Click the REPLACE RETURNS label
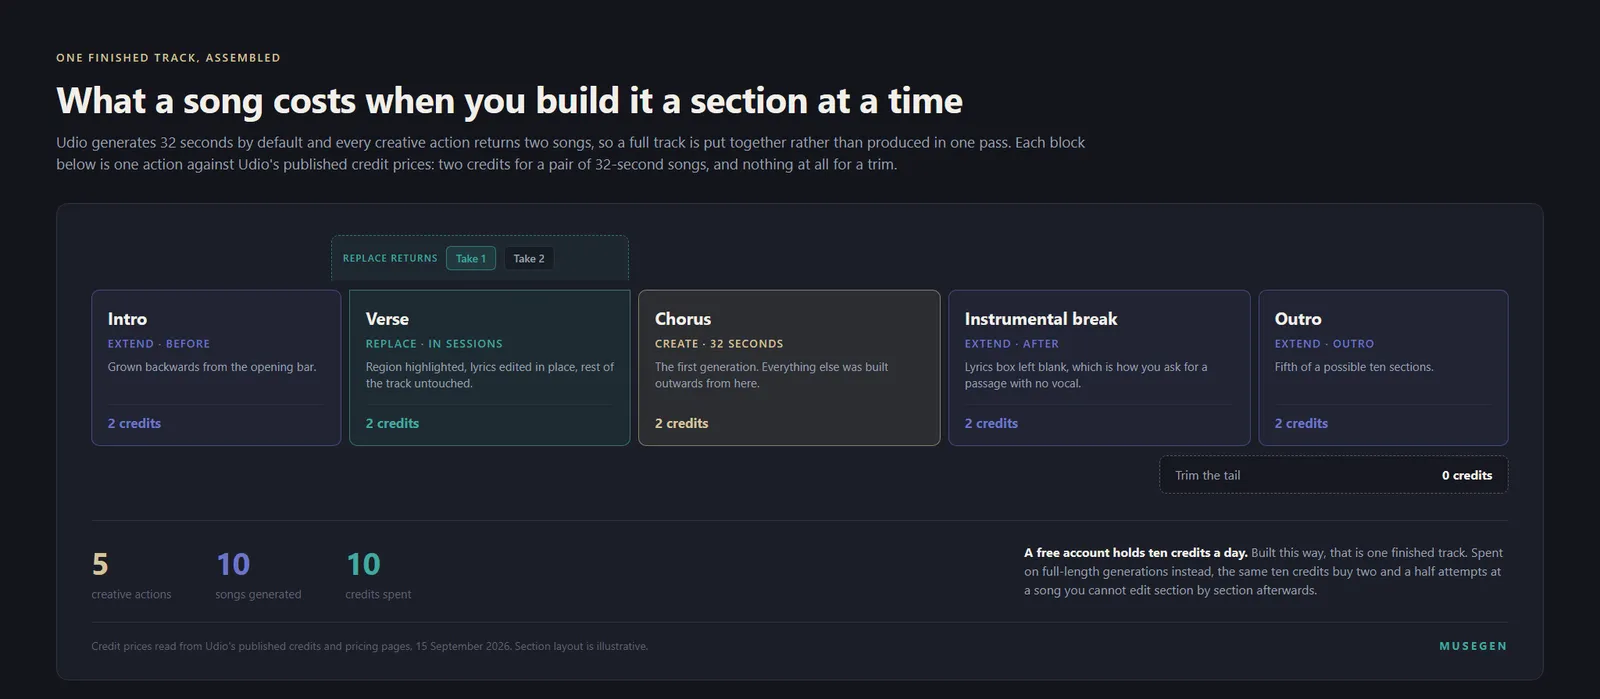 [390, 258]
